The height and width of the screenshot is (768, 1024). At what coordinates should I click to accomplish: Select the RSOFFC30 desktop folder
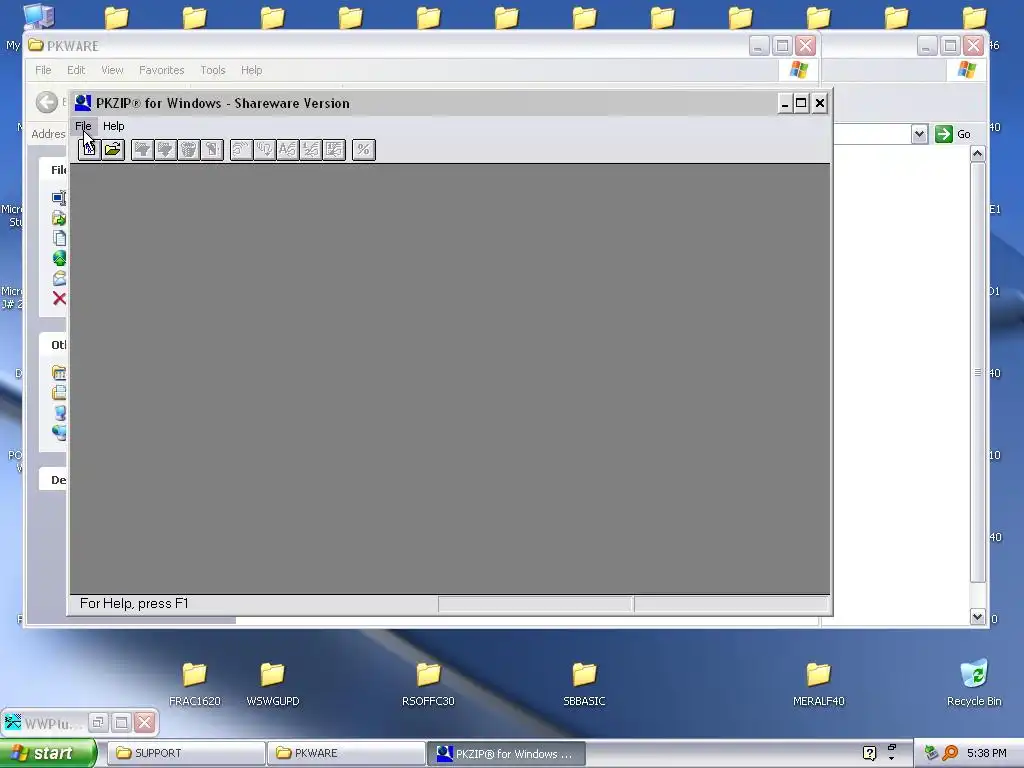tap(428, 683)
